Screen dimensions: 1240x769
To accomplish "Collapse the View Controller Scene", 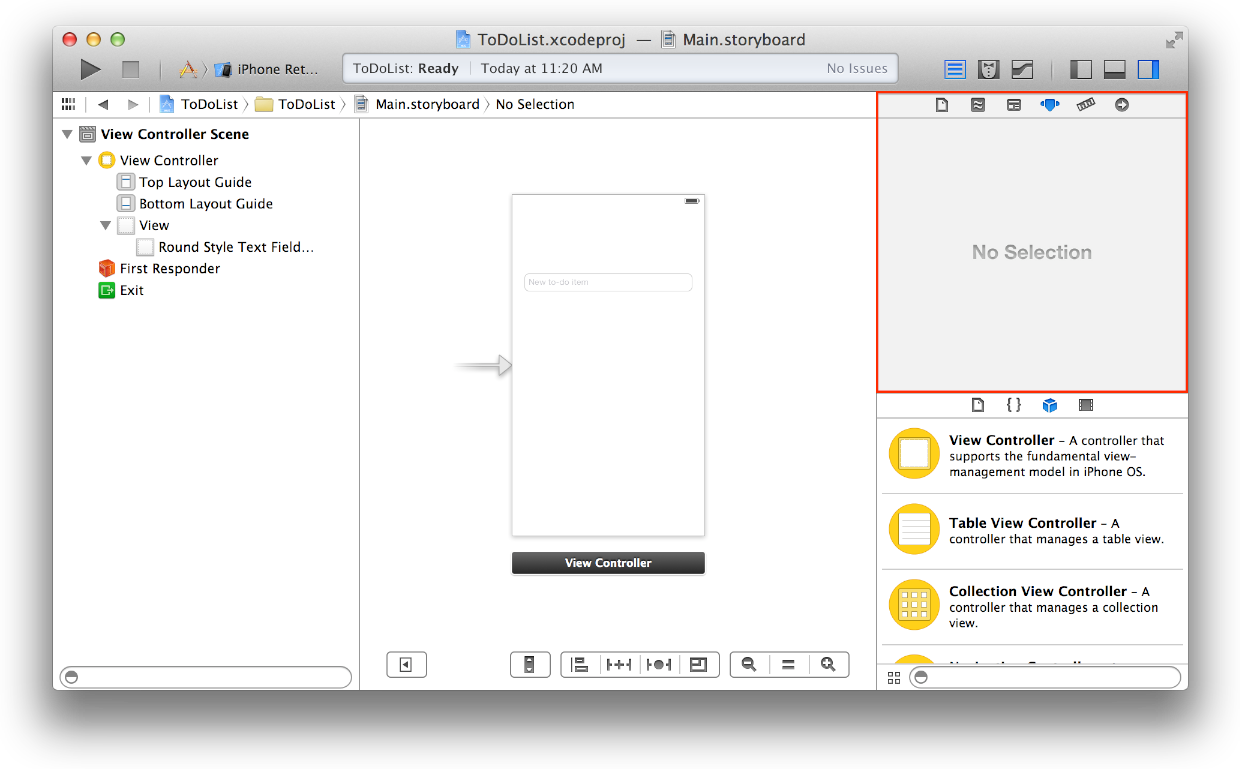I will coord(67,134).
